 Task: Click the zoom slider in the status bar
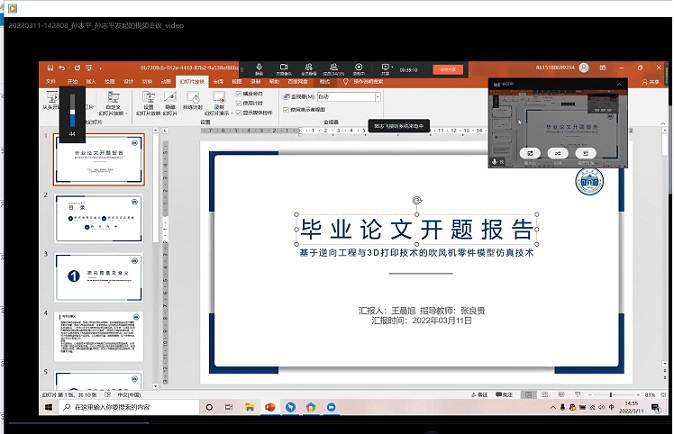click(613, 394)
